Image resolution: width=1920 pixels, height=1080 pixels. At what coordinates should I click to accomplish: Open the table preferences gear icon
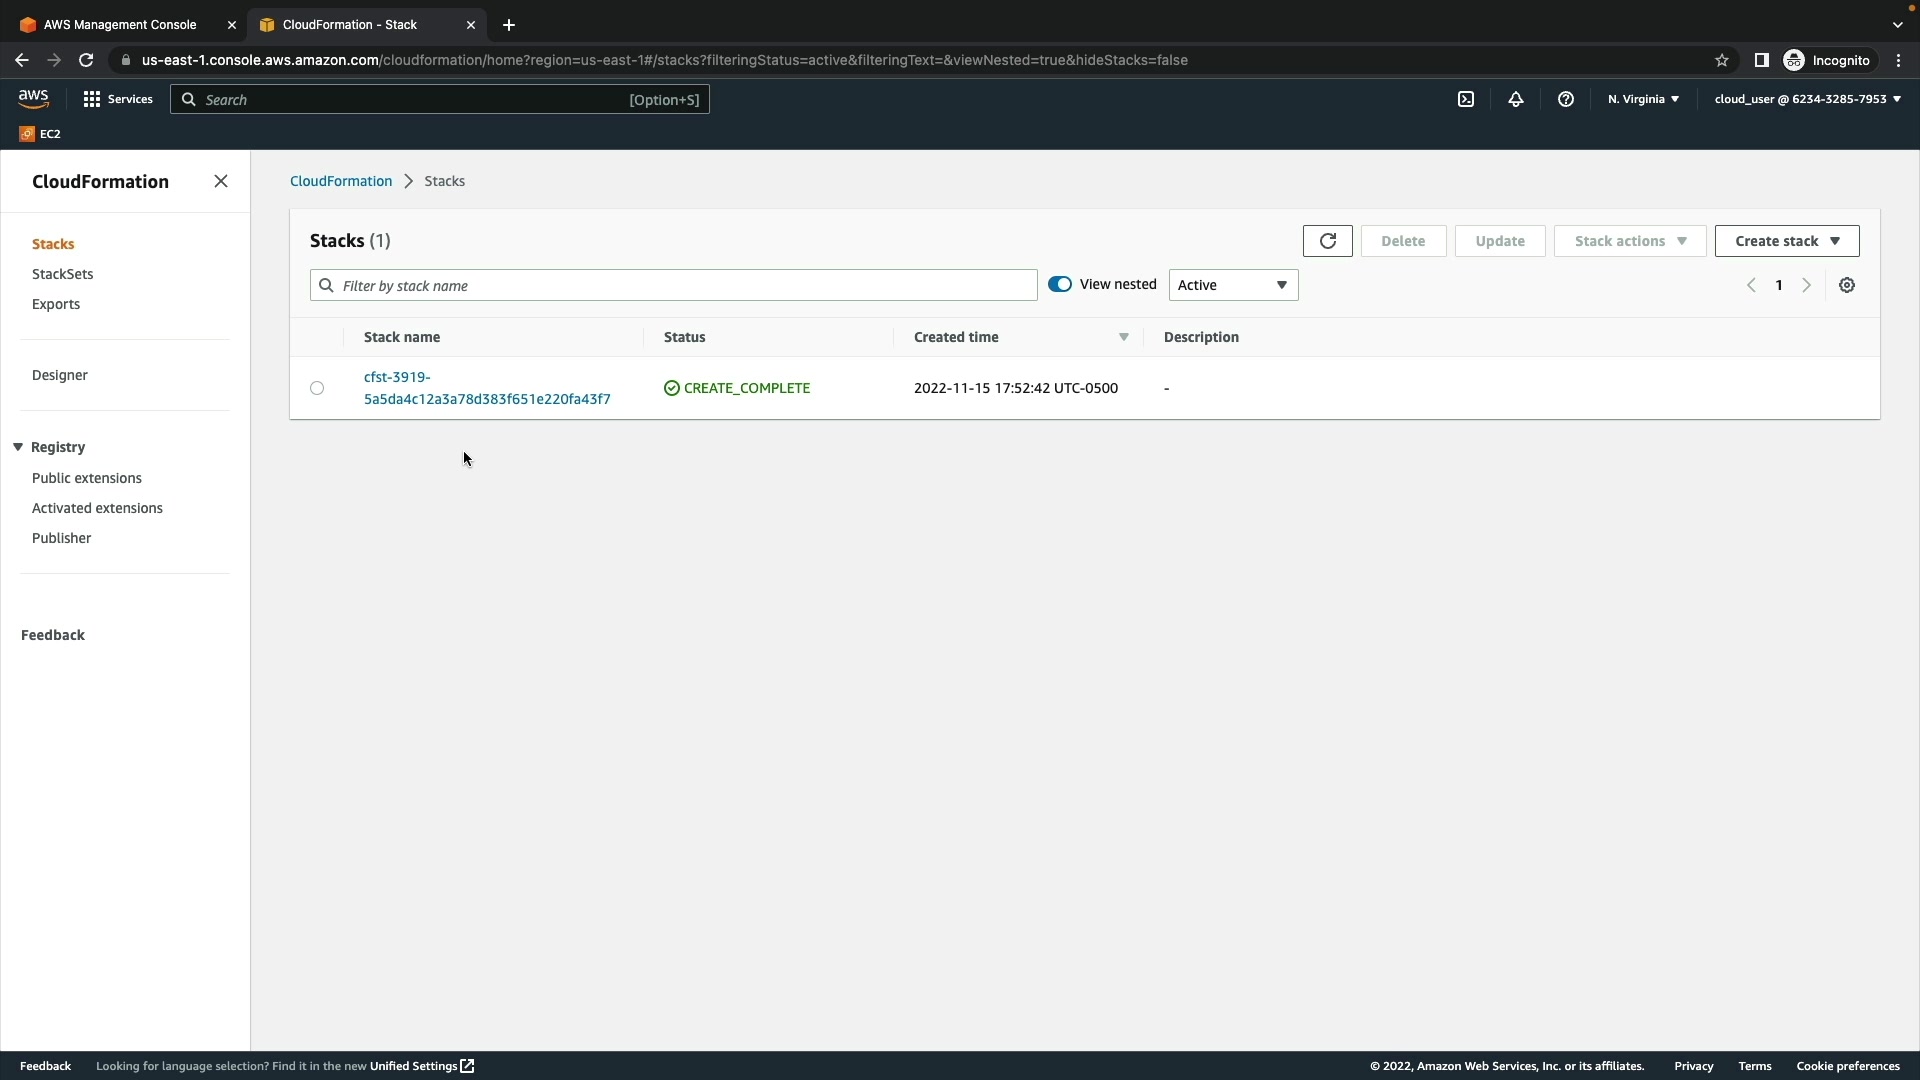pyautogui.click(x=1846, y=285)
